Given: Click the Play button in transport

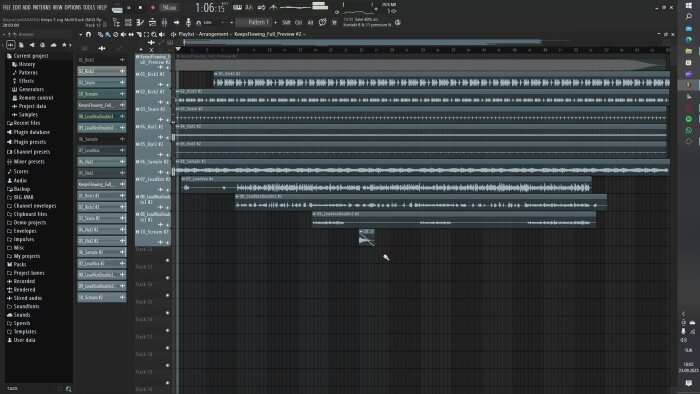Looking at the screenshot, I should [x=129, y=8].
